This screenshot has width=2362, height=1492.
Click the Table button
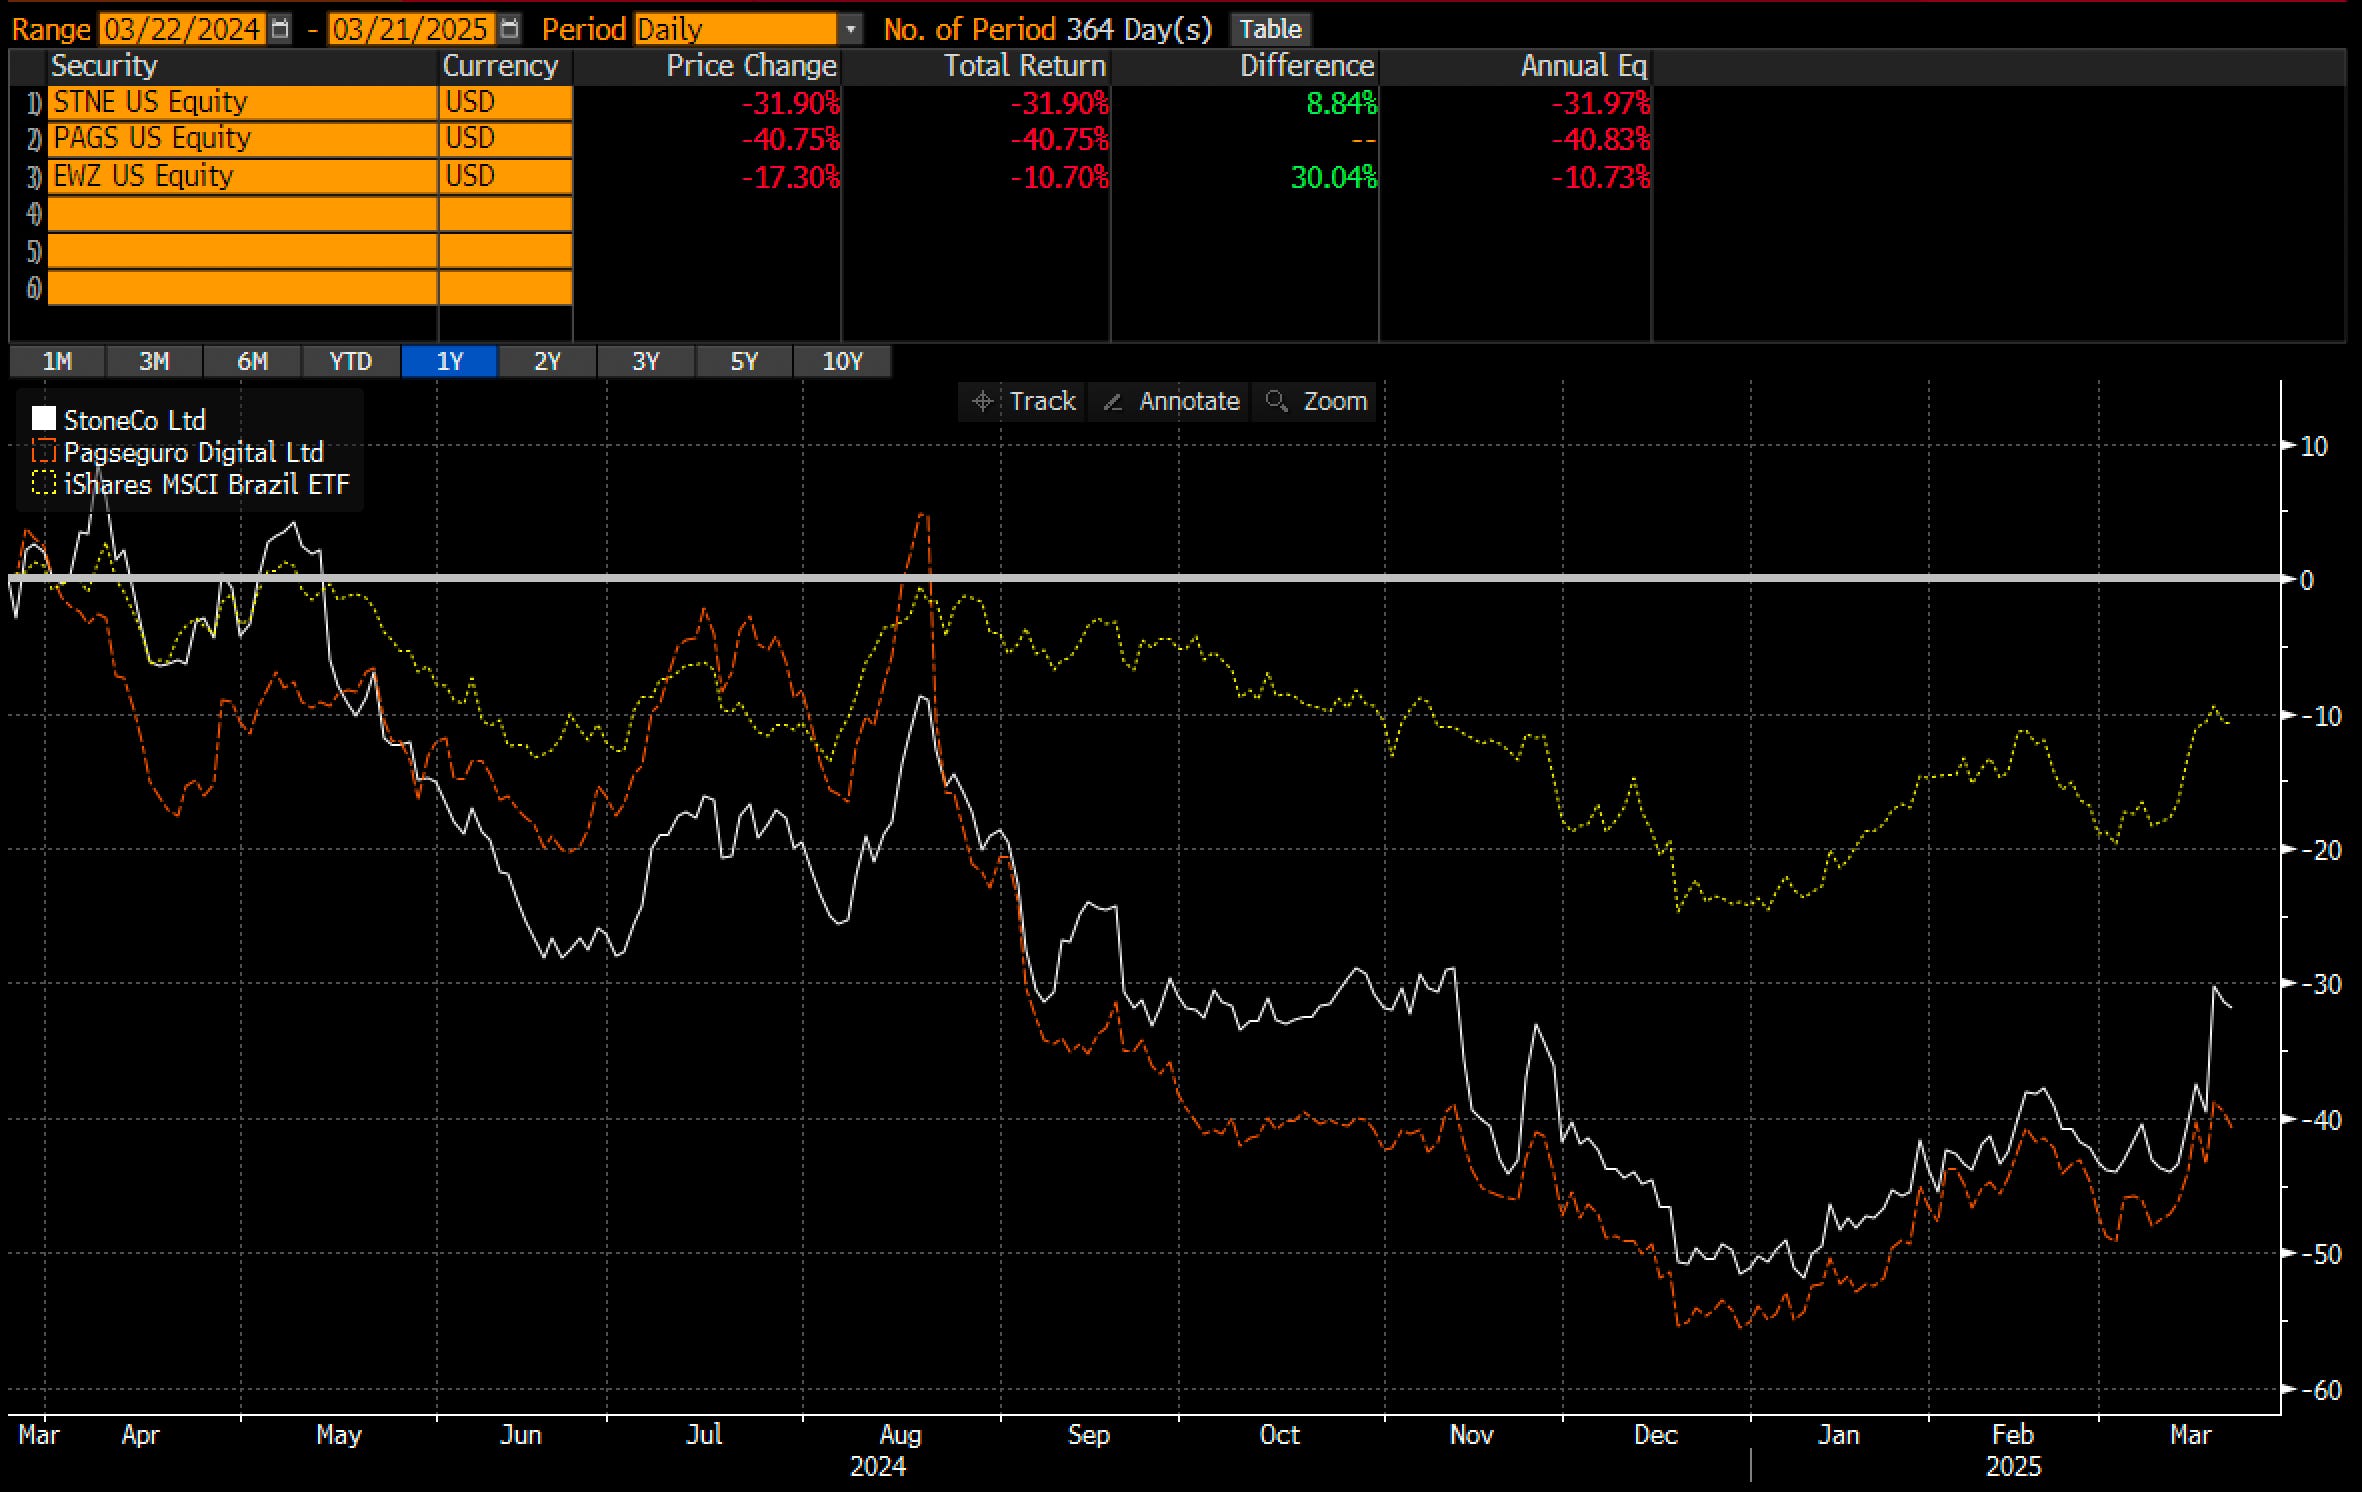click(1270, 29)
